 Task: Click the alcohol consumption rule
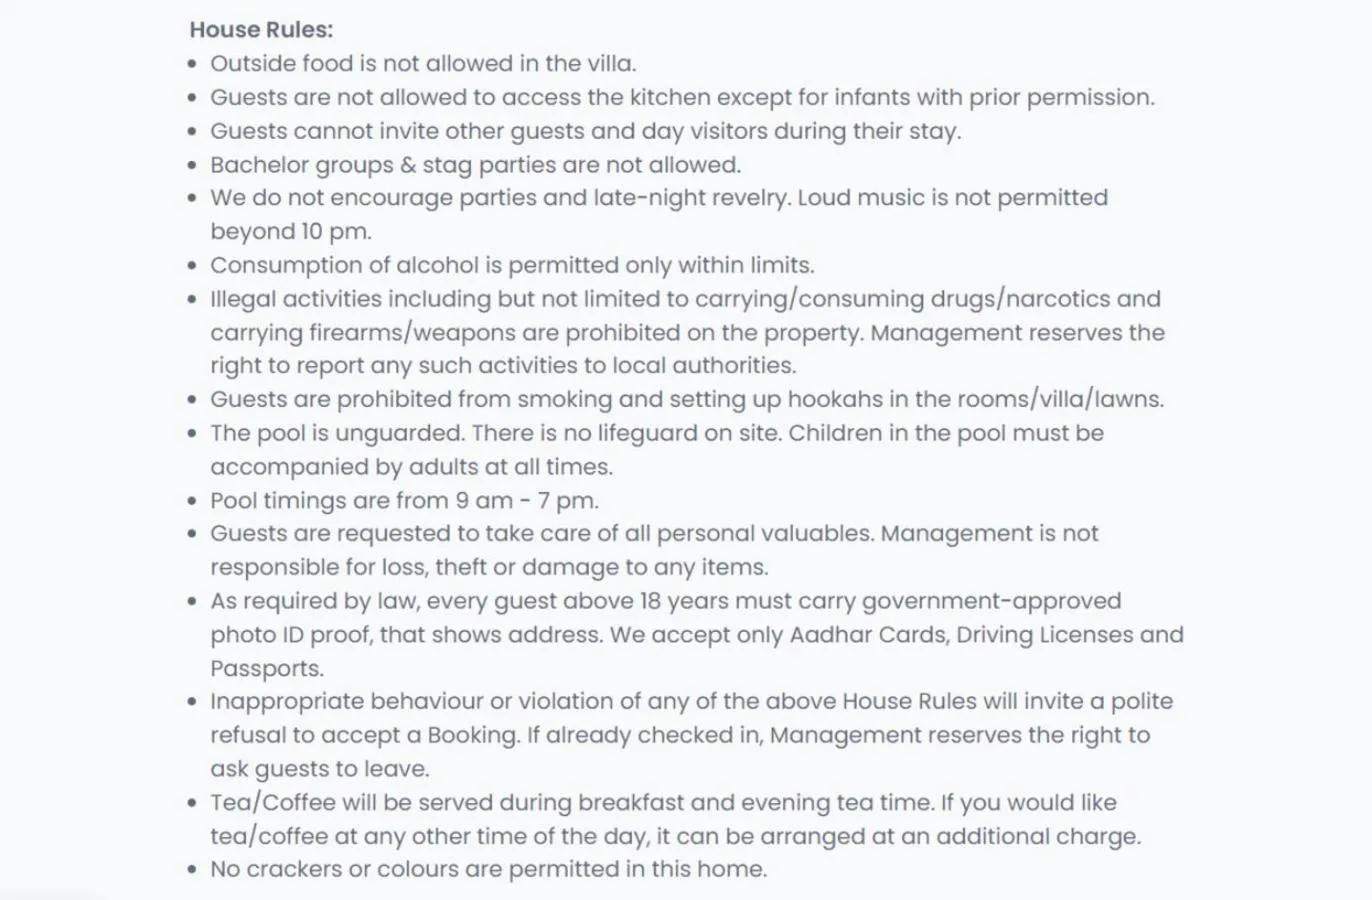click(511, 266)
